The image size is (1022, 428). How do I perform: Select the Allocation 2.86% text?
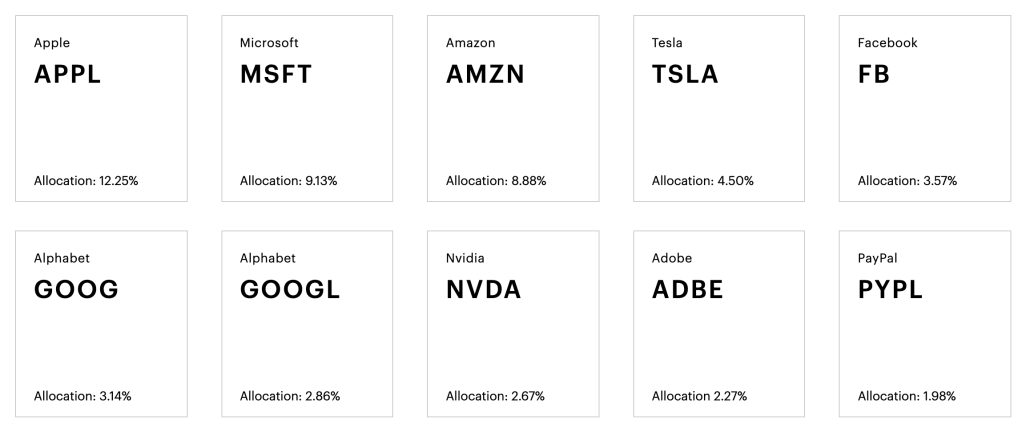[x=290, y=396]
